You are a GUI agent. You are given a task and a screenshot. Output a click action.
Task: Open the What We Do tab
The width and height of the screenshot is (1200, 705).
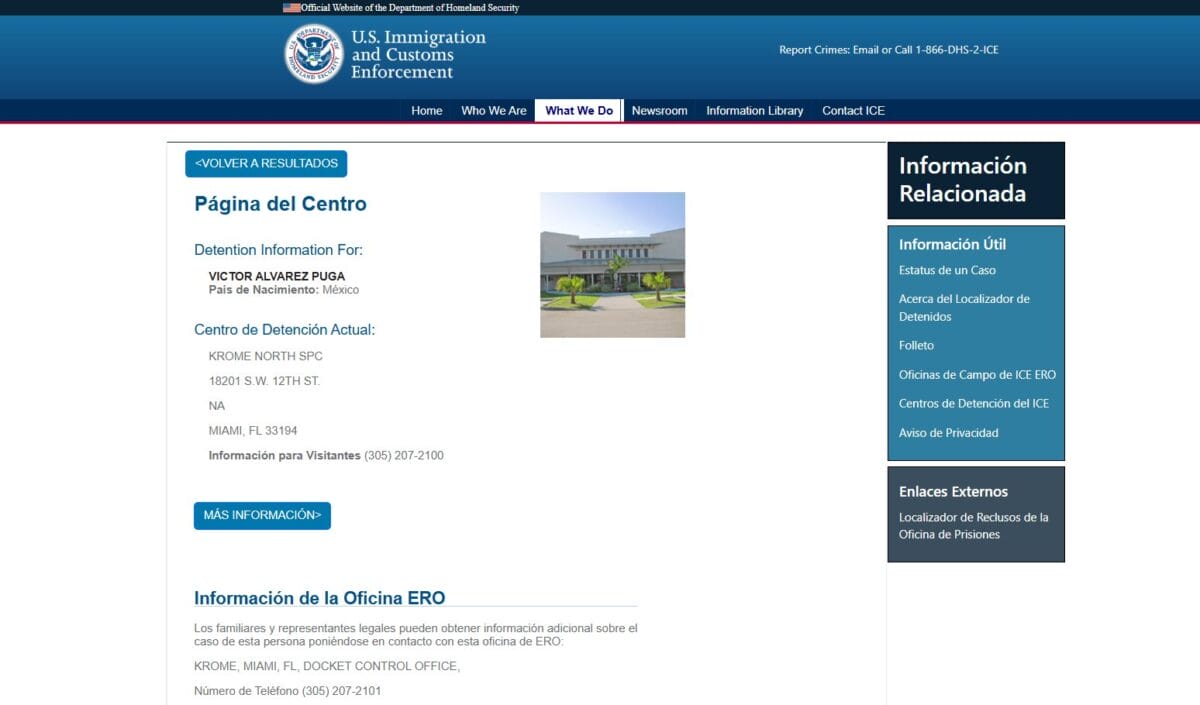579,111
